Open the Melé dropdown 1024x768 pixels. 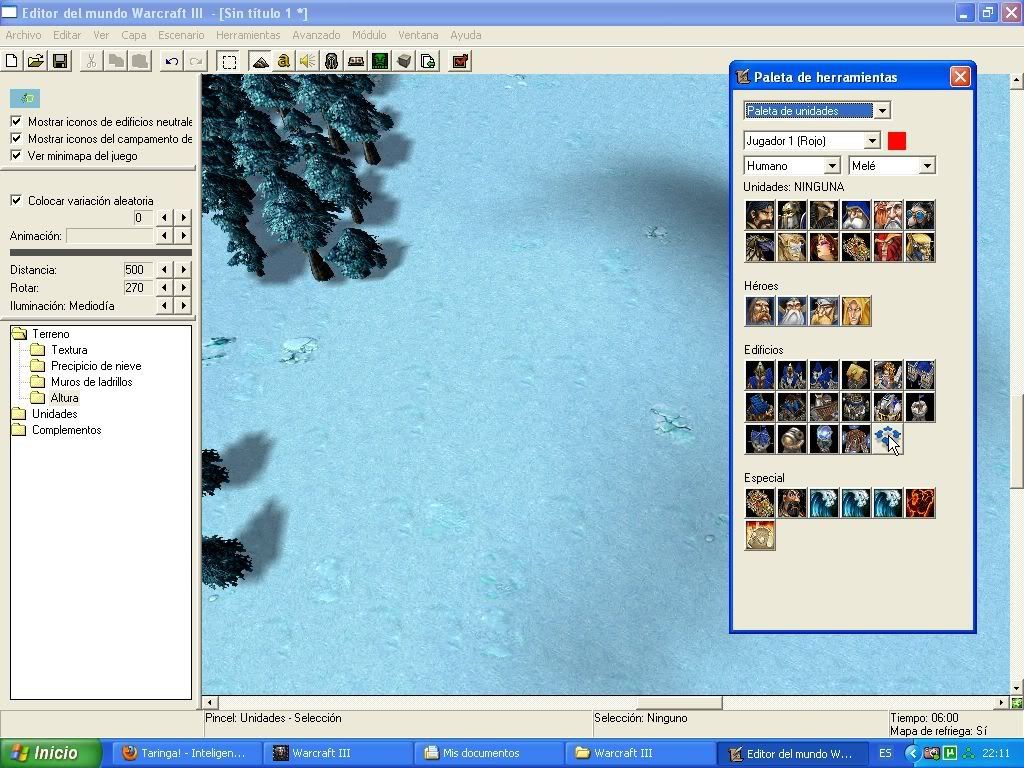pyautogui.click(x=927, y=166)
